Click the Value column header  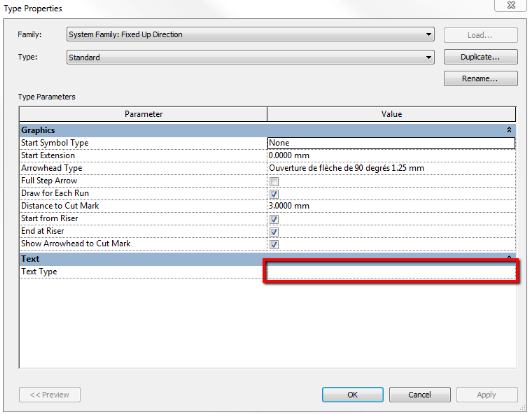coord(391,114)
